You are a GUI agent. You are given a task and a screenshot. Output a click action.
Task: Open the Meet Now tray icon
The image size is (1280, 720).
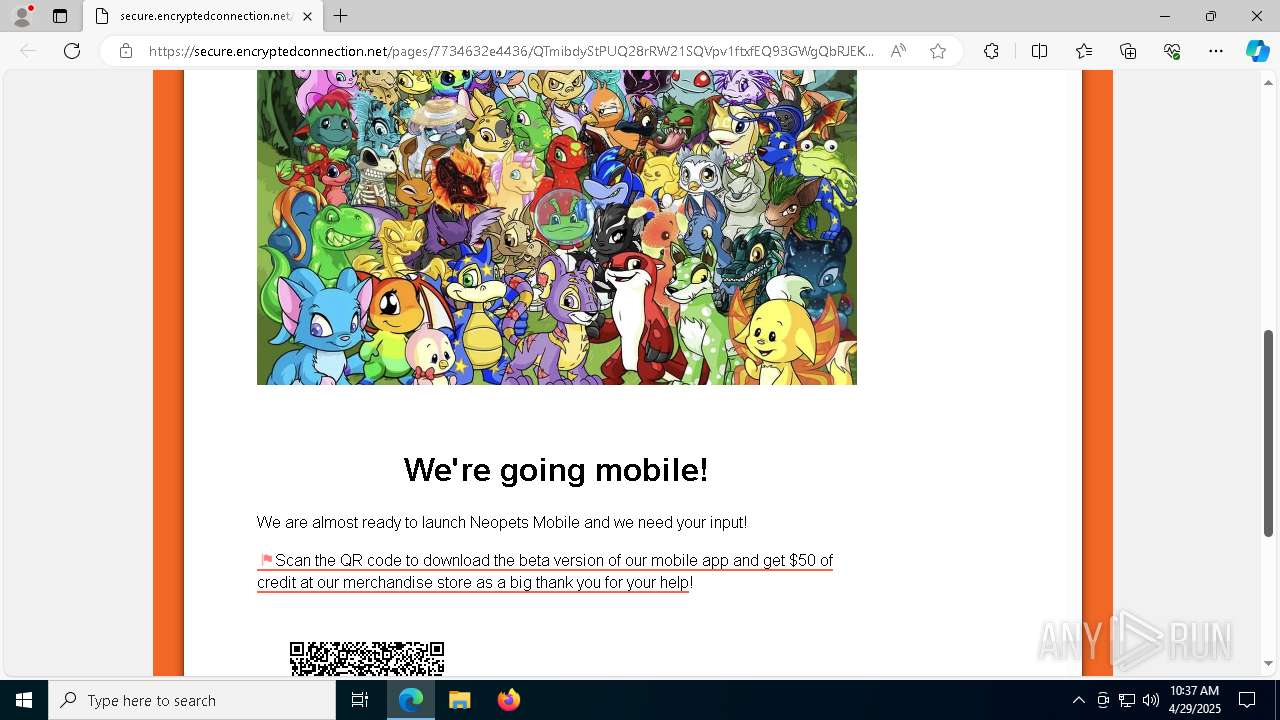pyautogui.click(x=1103, y=700)
